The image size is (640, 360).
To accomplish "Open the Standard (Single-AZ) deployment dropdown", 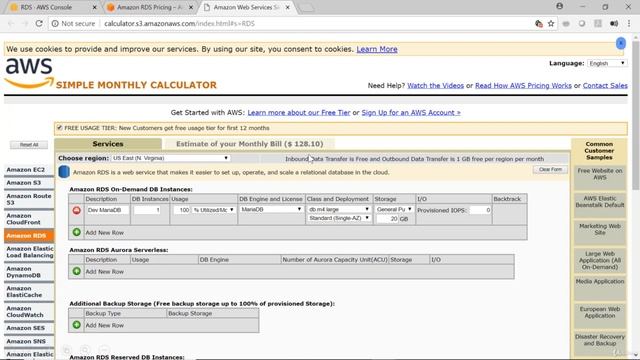I will coord(338,218).
